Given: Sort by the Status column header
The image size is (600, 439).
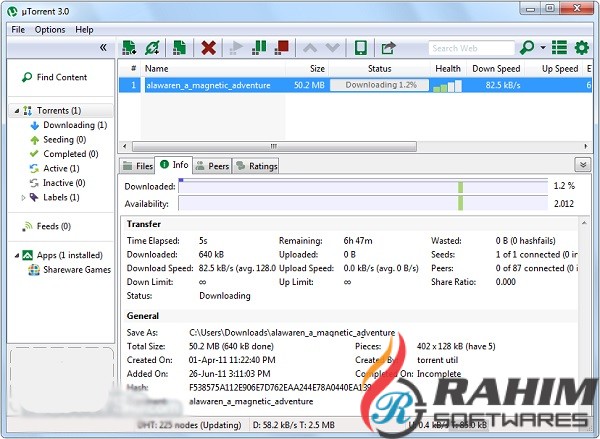Looking at the screenshot, I should [379, 69].
